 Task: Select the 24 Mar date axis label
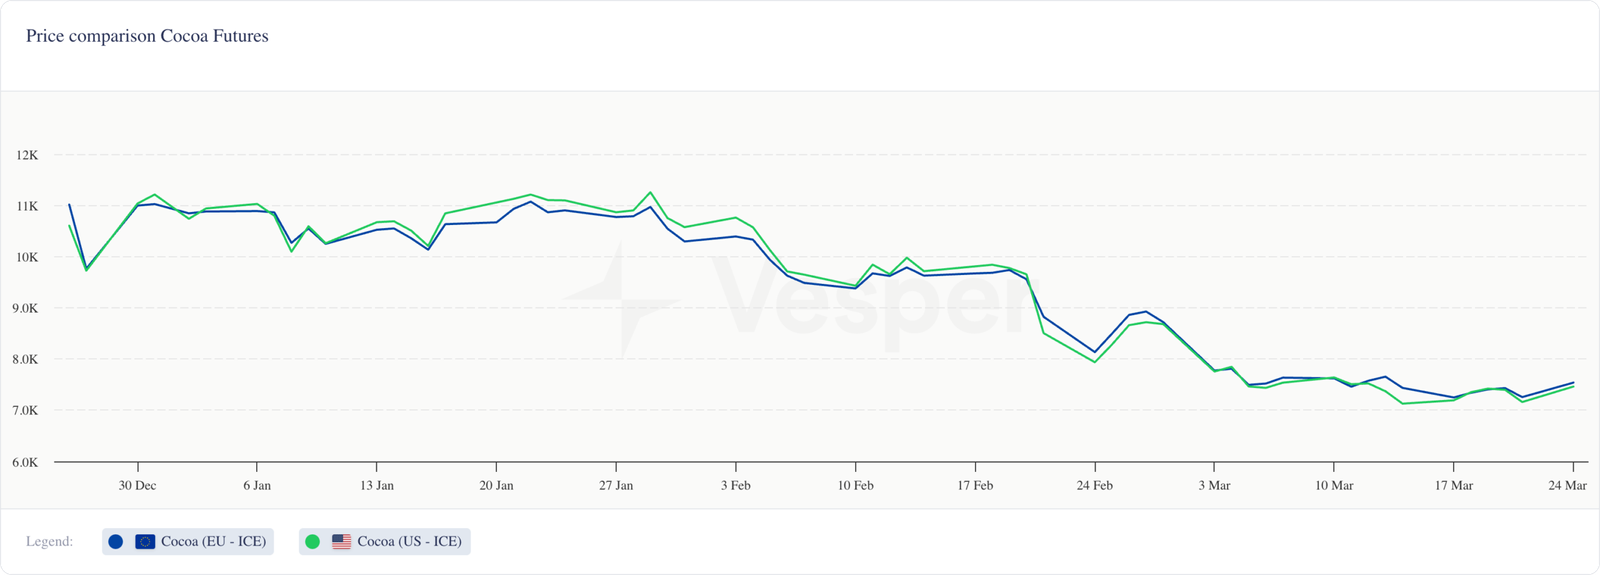tap(1567, 485)
